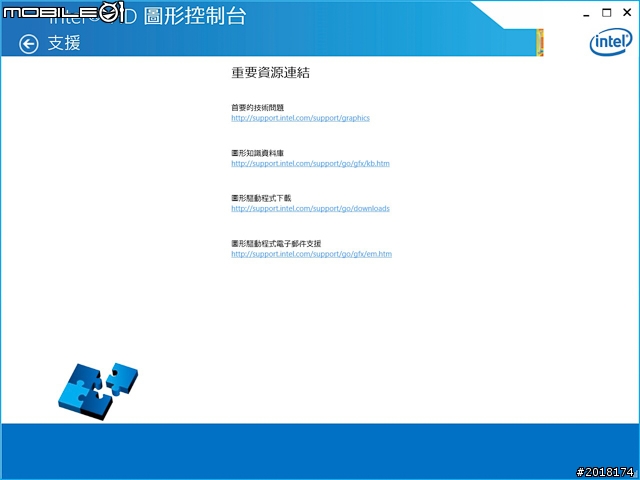640x480 pixels.
Task: Click the 圖形驅動程式電子郵件支援 label
Action: 276,244
